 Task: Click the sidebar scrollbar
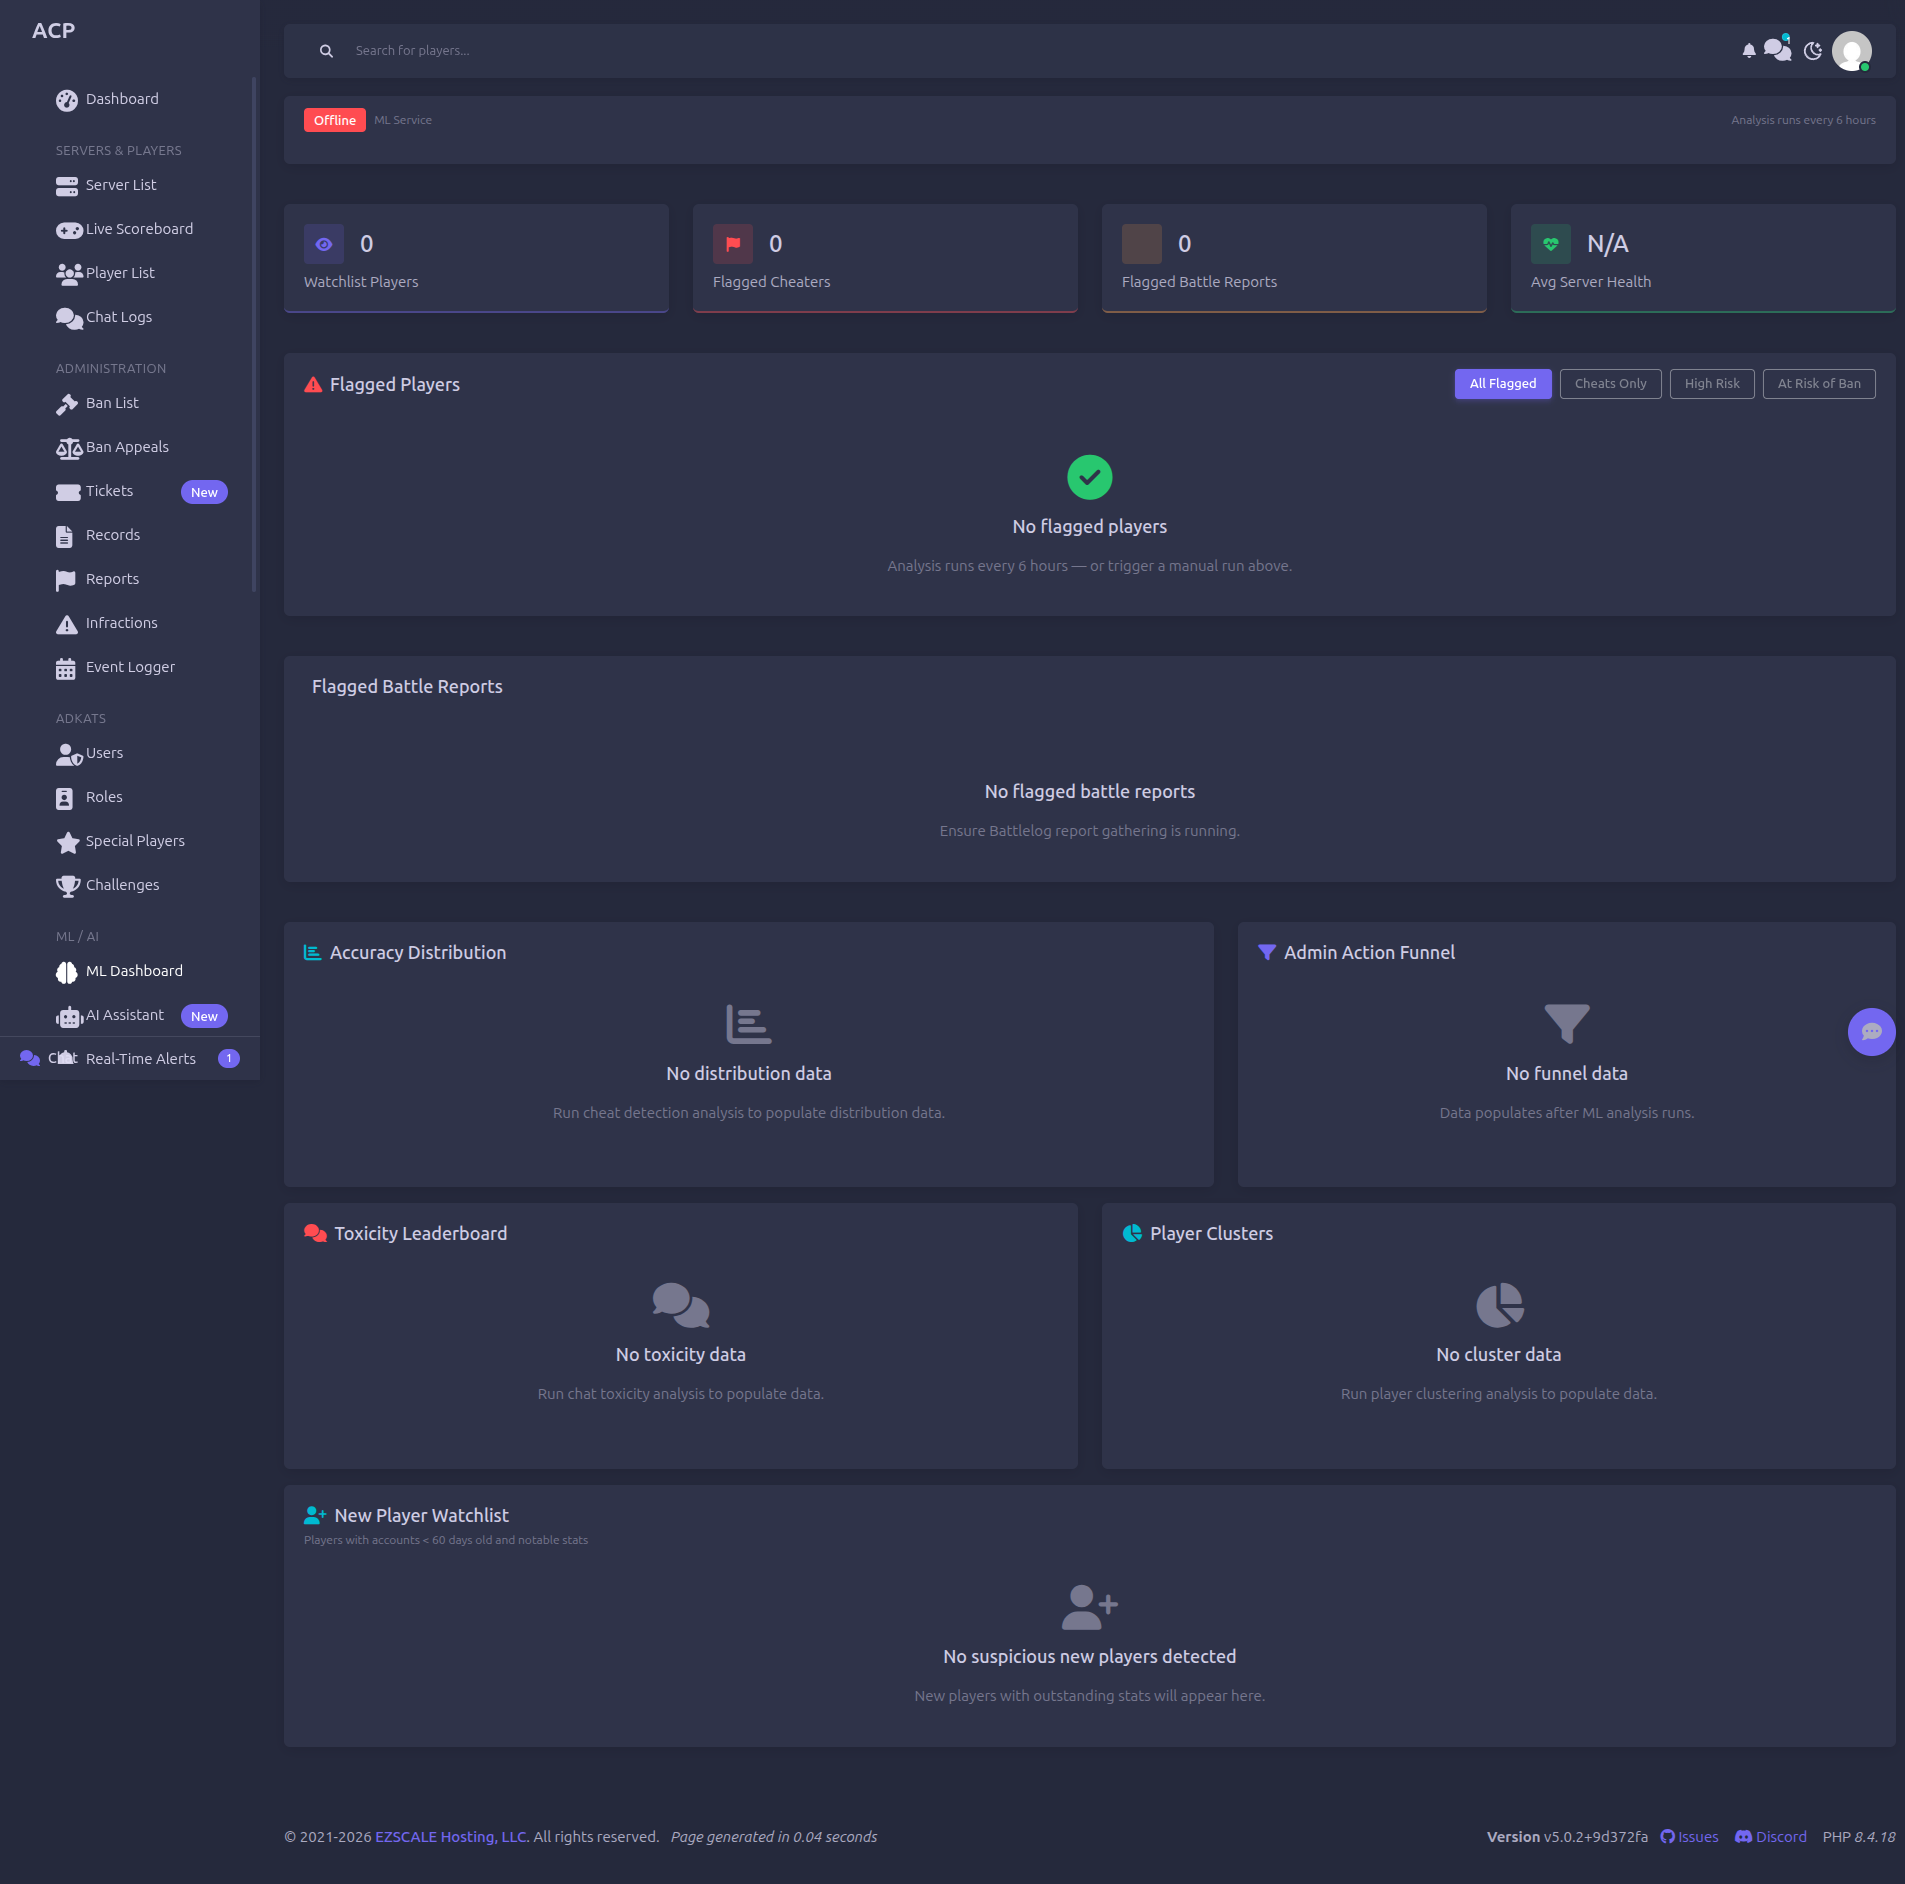tap(254, 334)
